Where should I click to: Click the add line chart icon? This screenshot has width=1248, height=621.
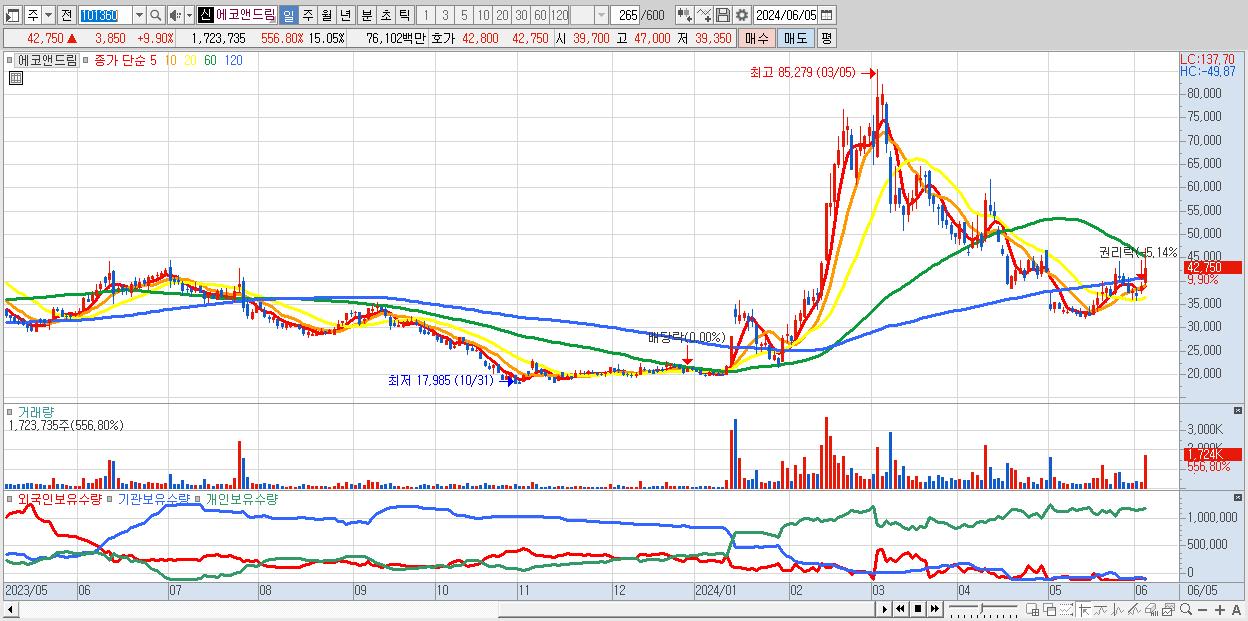pyautogui.click(x=703, y=15)
